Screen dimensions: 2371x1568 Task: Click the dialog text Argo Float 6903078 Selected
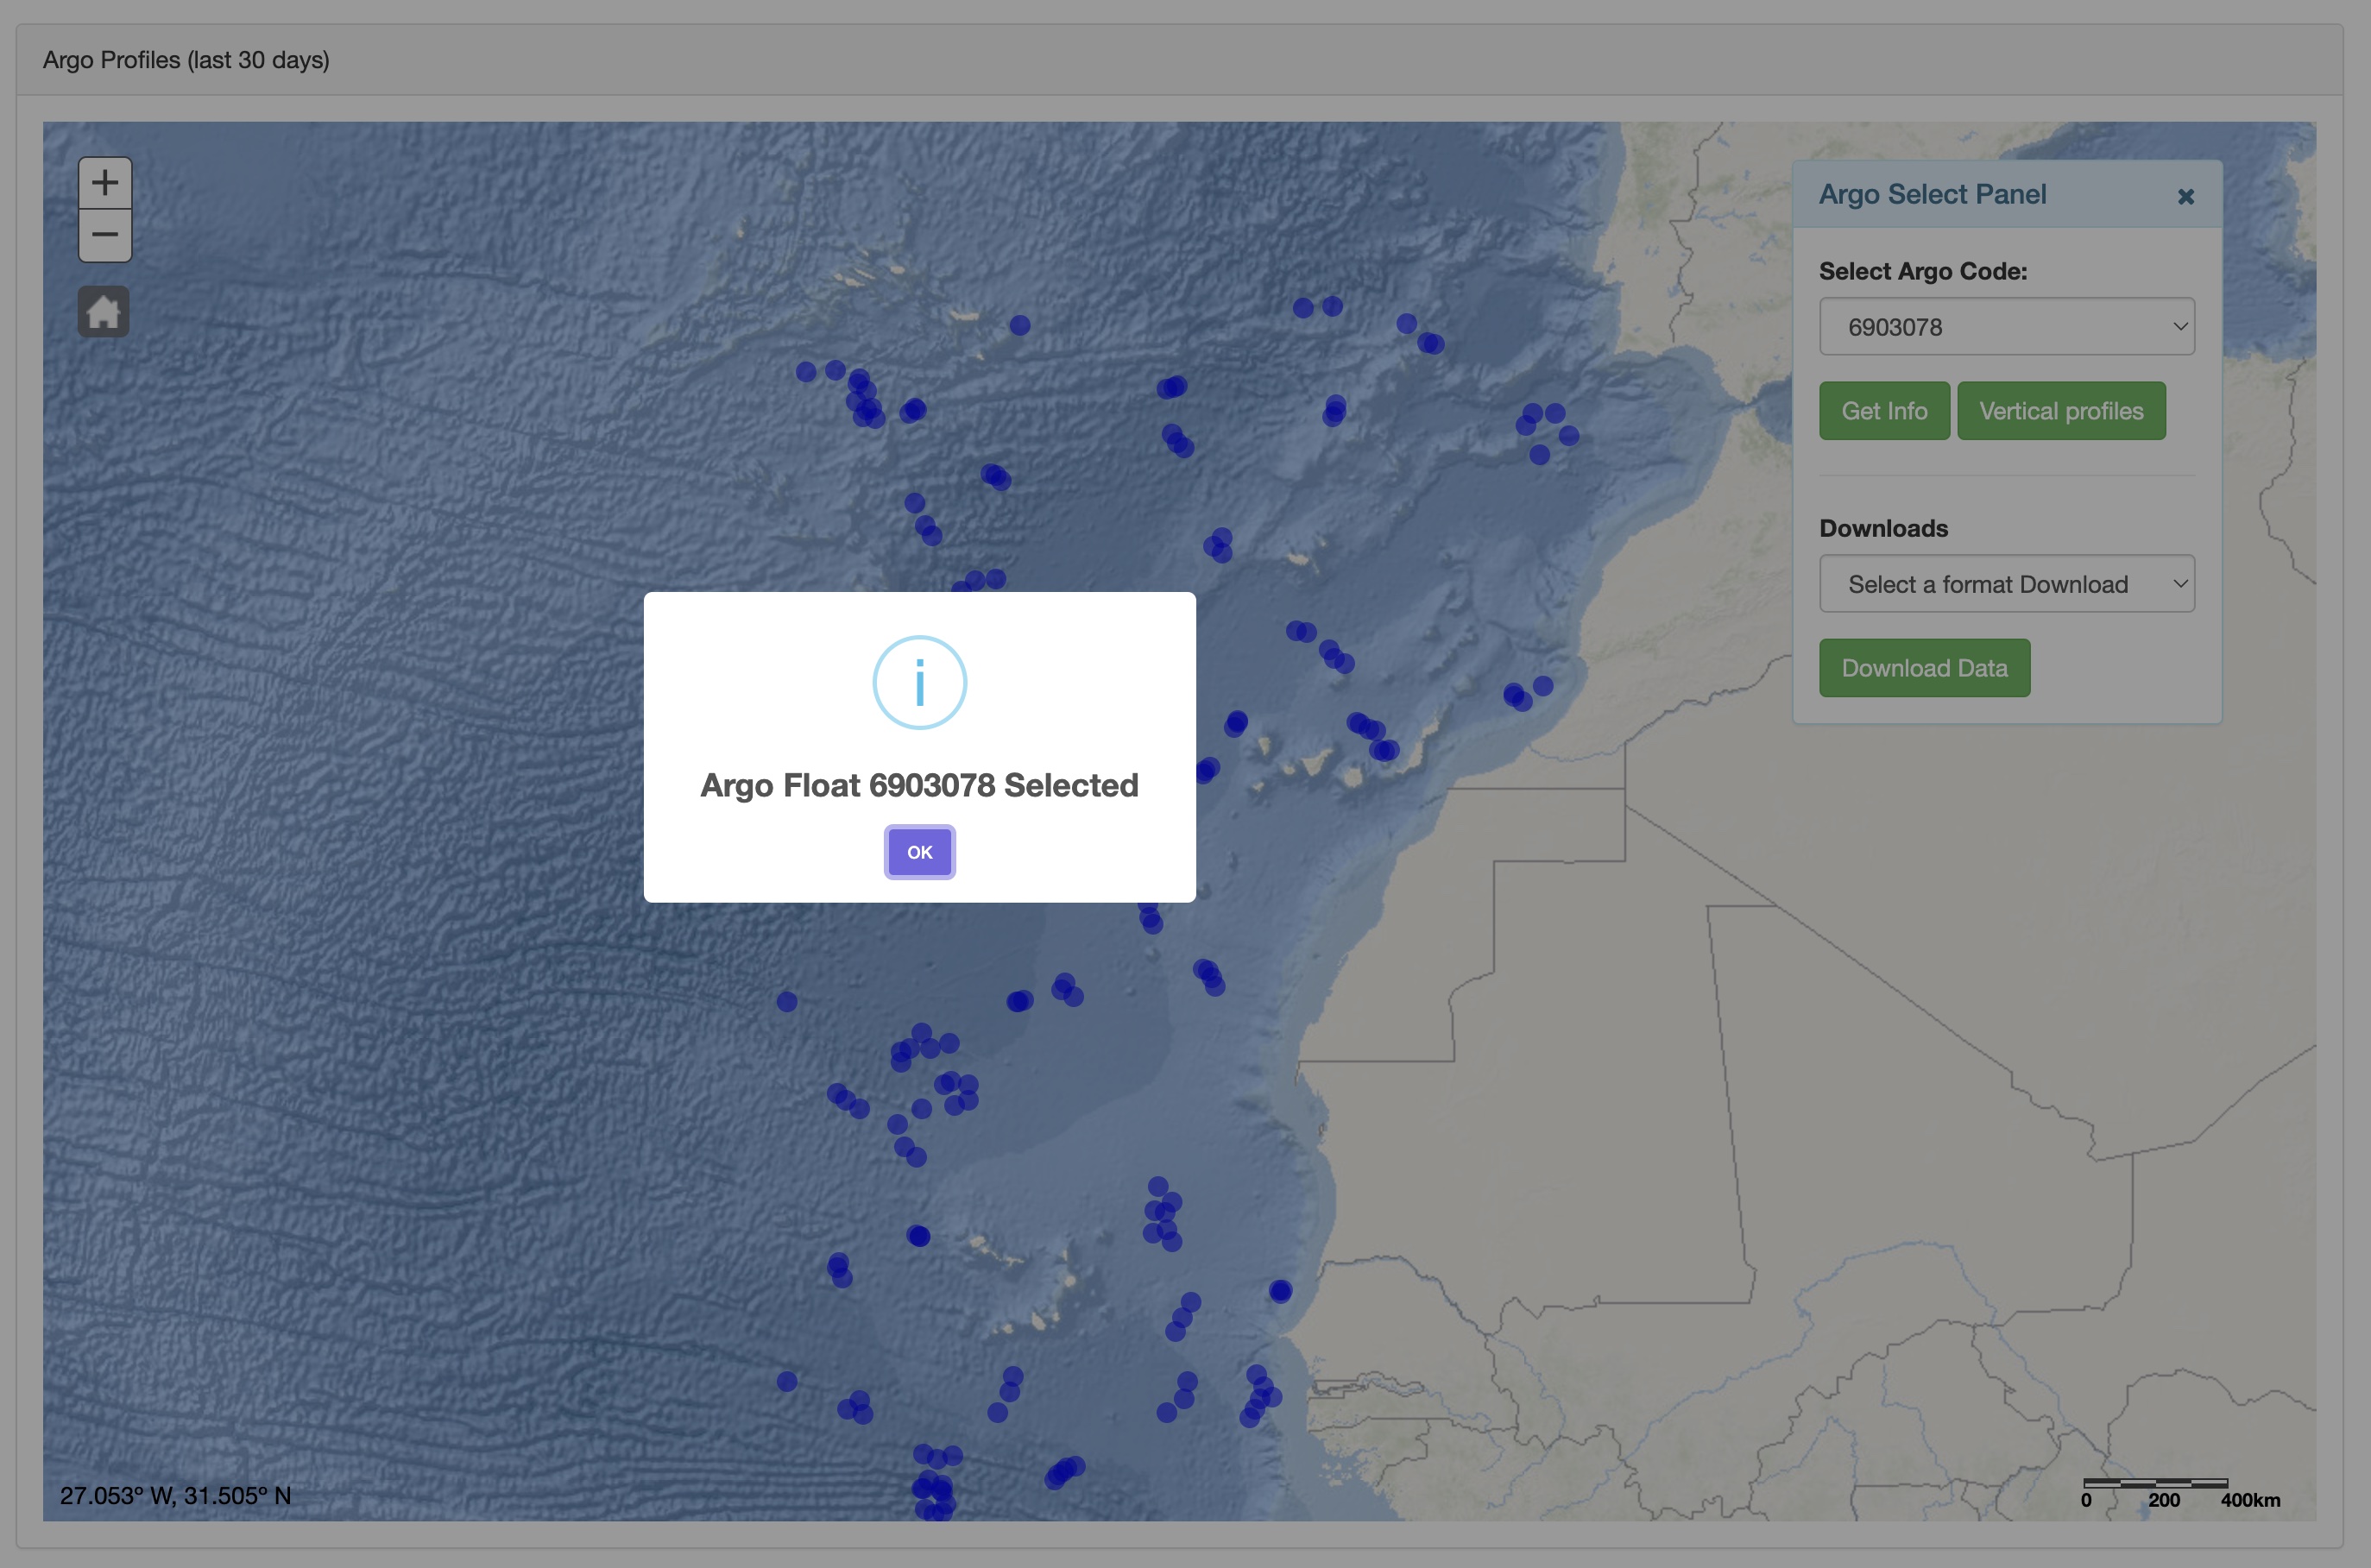click(x=919, y=786)
